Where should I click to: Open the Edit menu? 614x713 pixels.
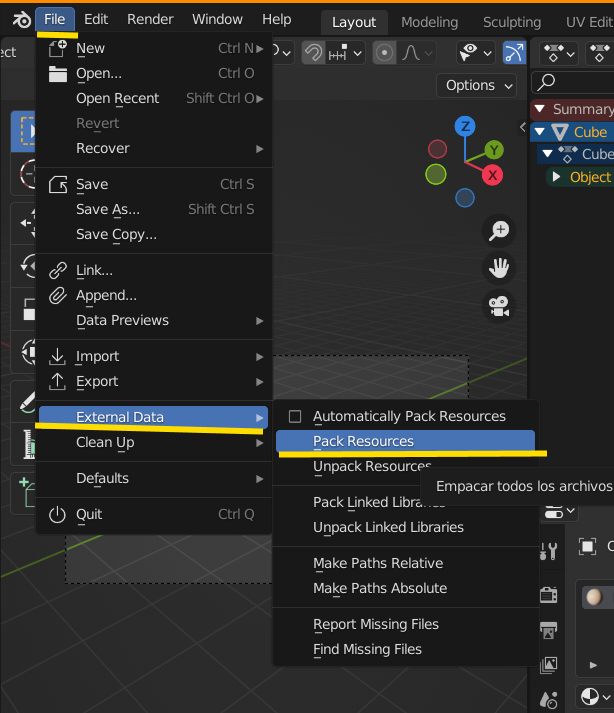[96, 20]
